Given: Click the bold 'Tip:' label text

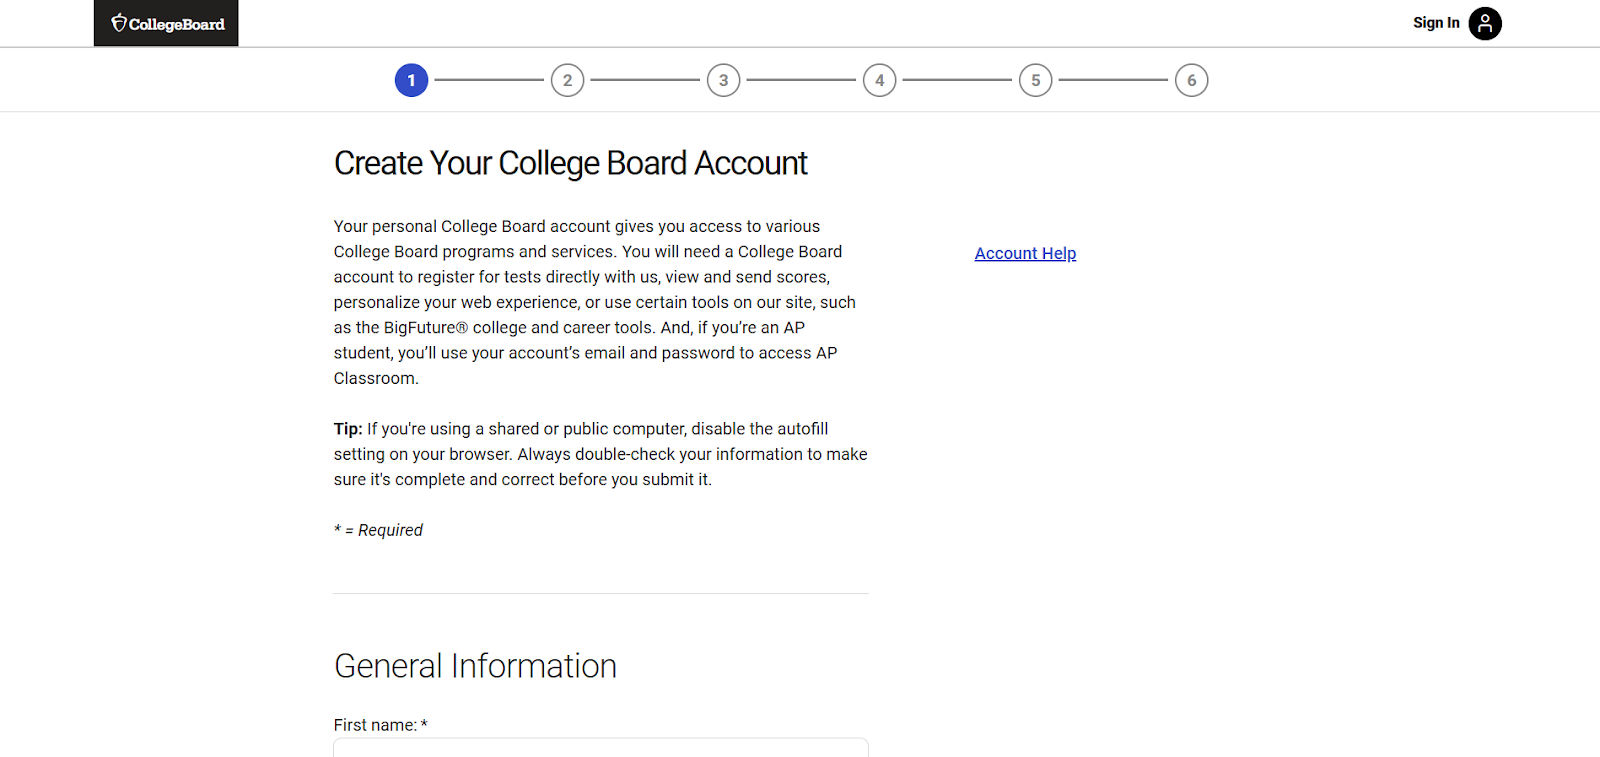Looking at the screenshot, I should coord(348,429).
